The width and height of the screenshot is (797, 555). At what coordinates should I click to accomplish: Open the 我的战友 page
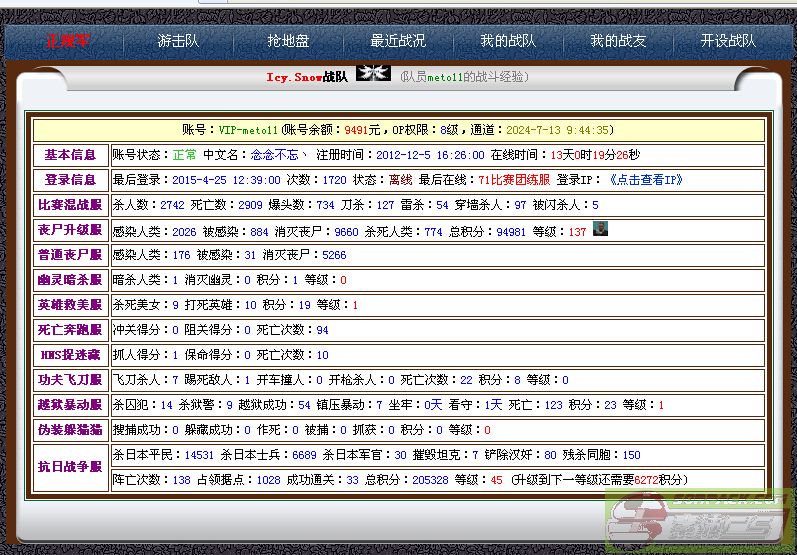[x=618, y=41]
